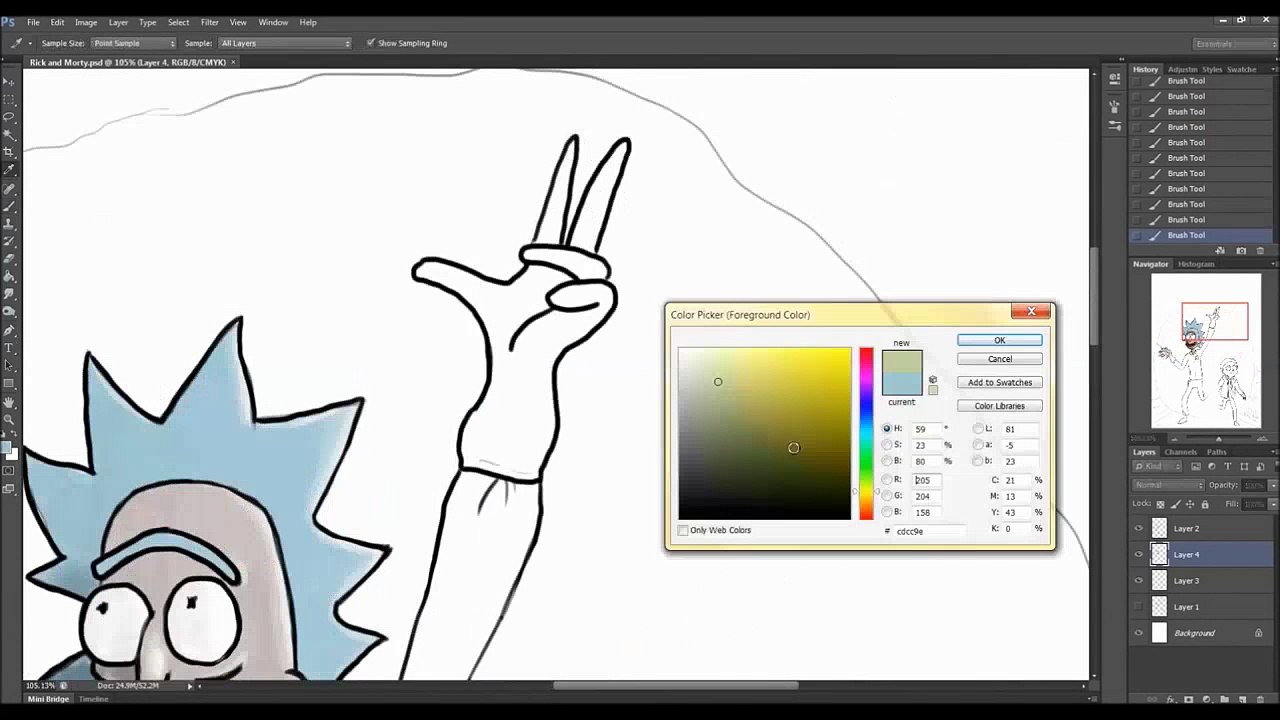This screenshot has height=720, width=1280.
Task: Create new document from current history state
Action: tap(1222, 251)
